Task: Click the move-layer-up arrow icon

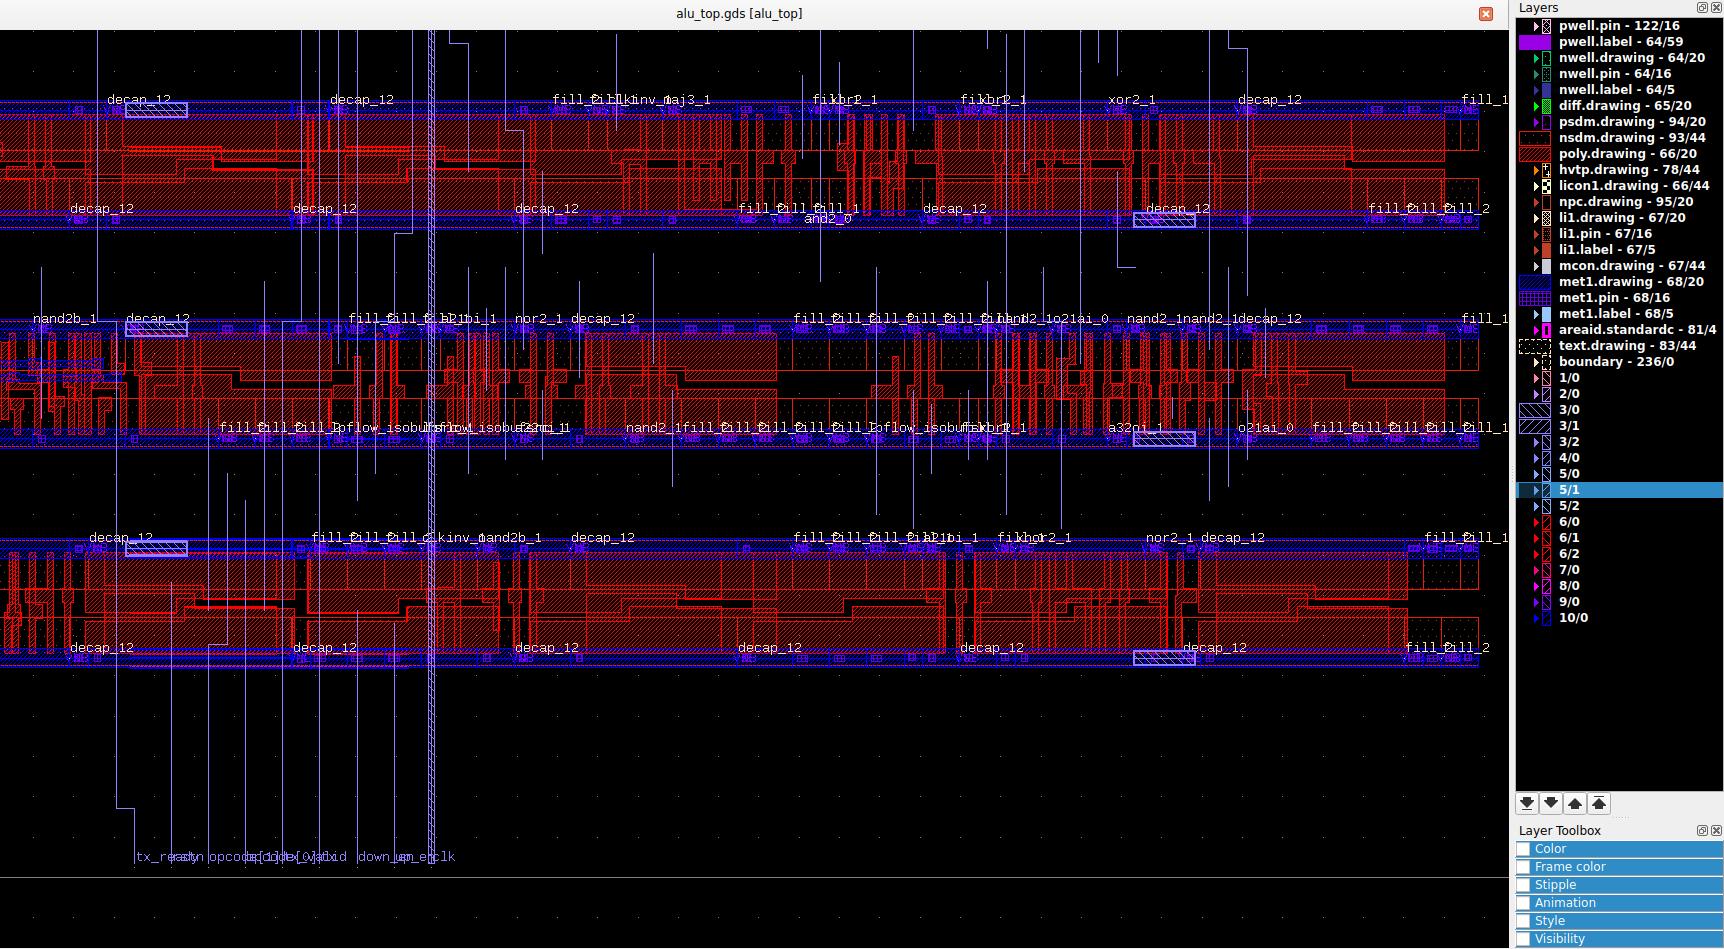Action: 1575,802
